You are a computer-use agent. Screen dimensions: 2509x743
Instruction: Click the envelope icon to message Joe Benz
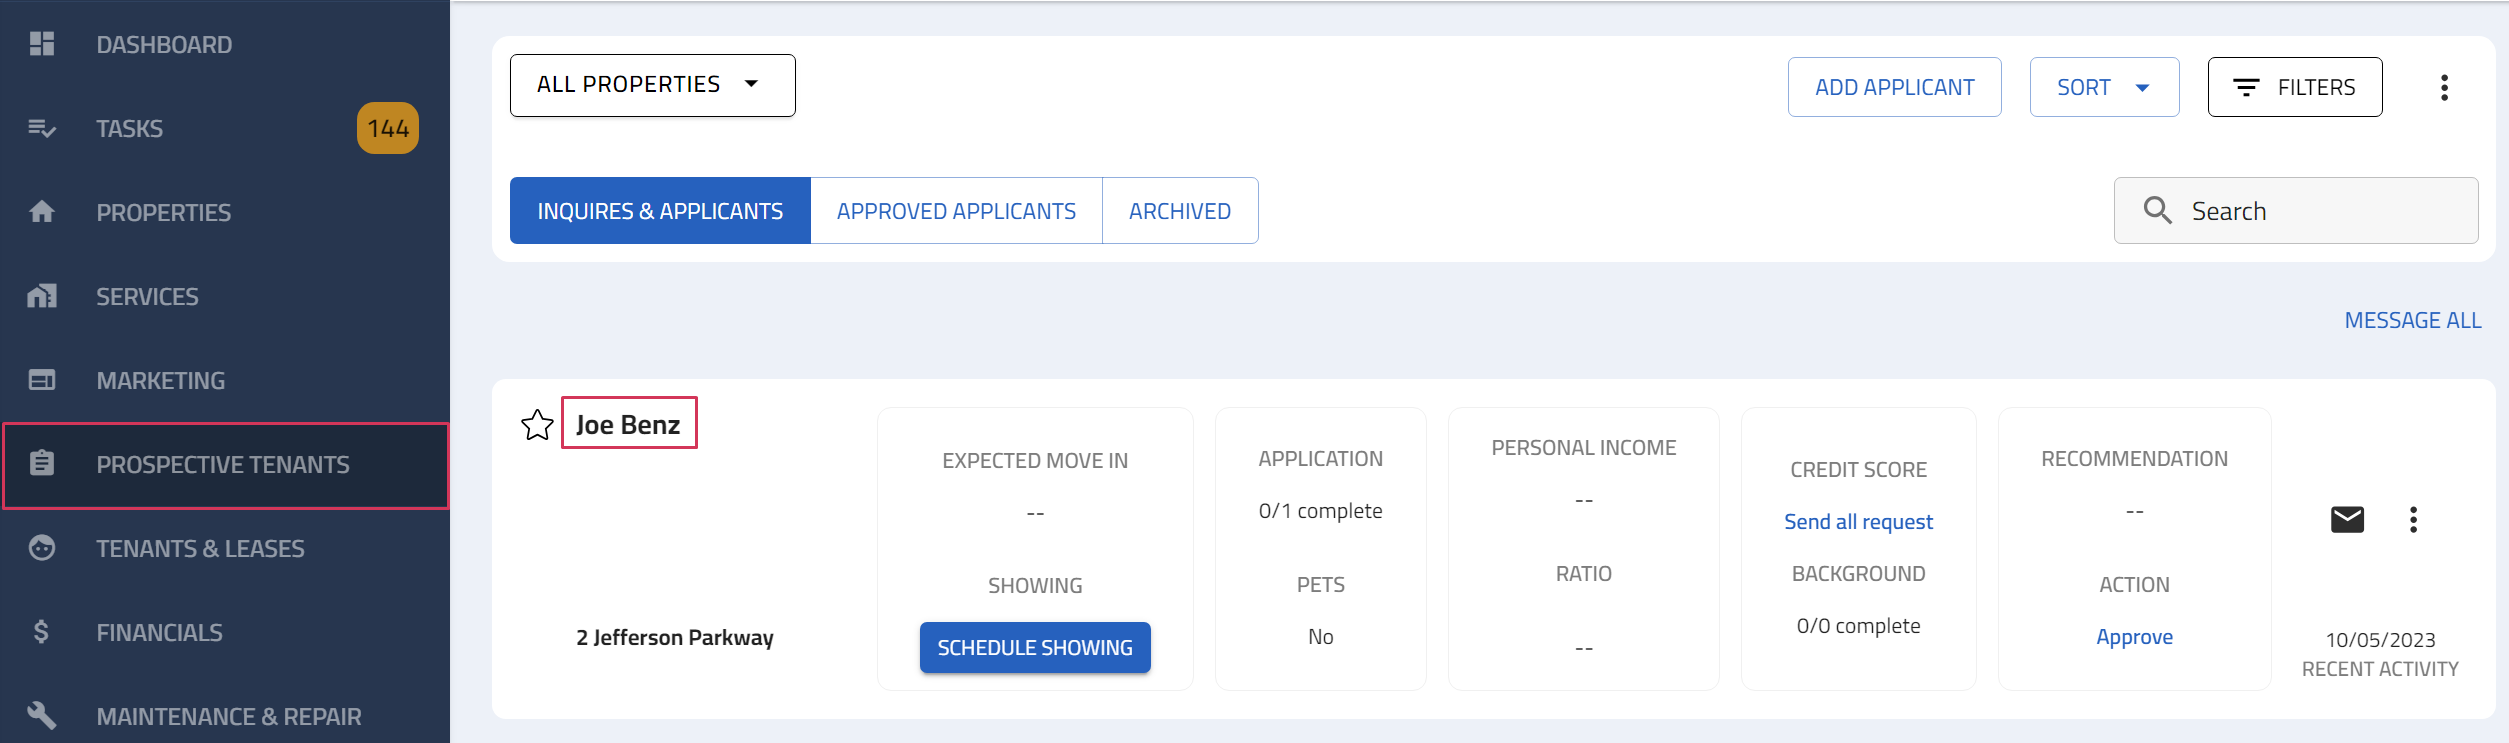click(x=2345, y=519)
